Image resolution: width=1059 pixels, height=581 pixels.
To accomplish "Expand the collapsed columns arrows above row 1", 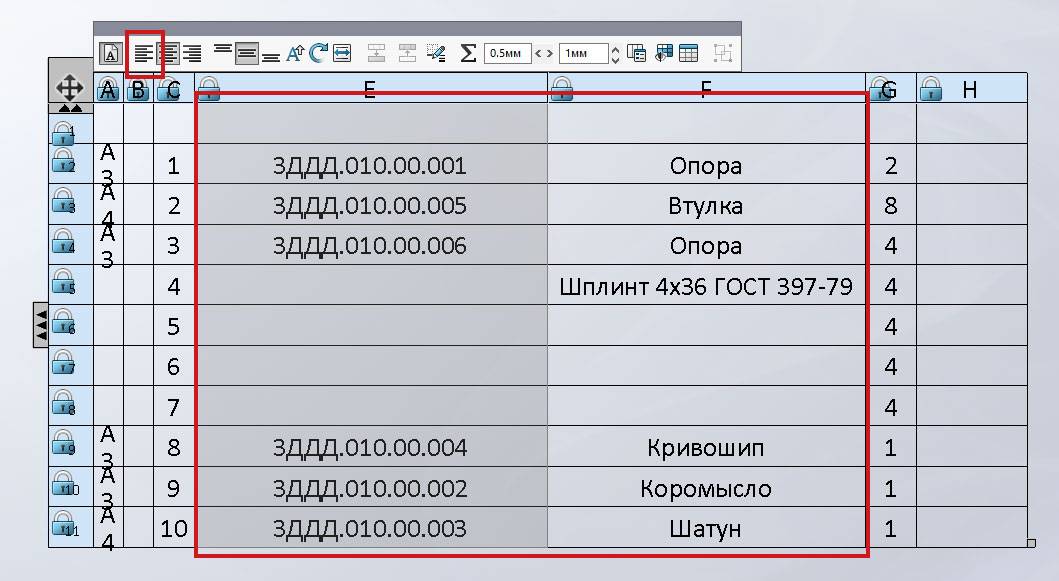I will 70,108.
